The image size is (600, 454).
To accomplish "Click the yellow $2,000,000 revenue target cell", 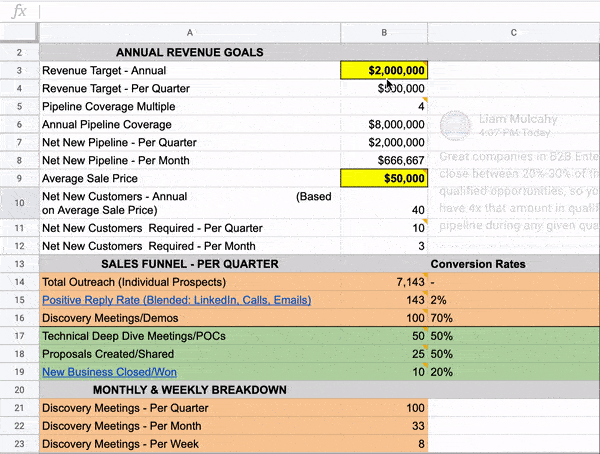I will pos(384,71).
